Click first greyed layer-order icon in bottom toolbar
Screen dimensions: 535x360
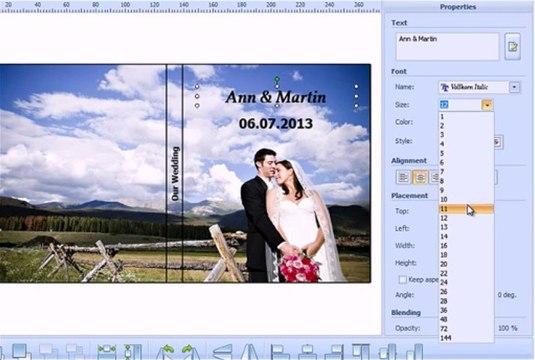48,352
